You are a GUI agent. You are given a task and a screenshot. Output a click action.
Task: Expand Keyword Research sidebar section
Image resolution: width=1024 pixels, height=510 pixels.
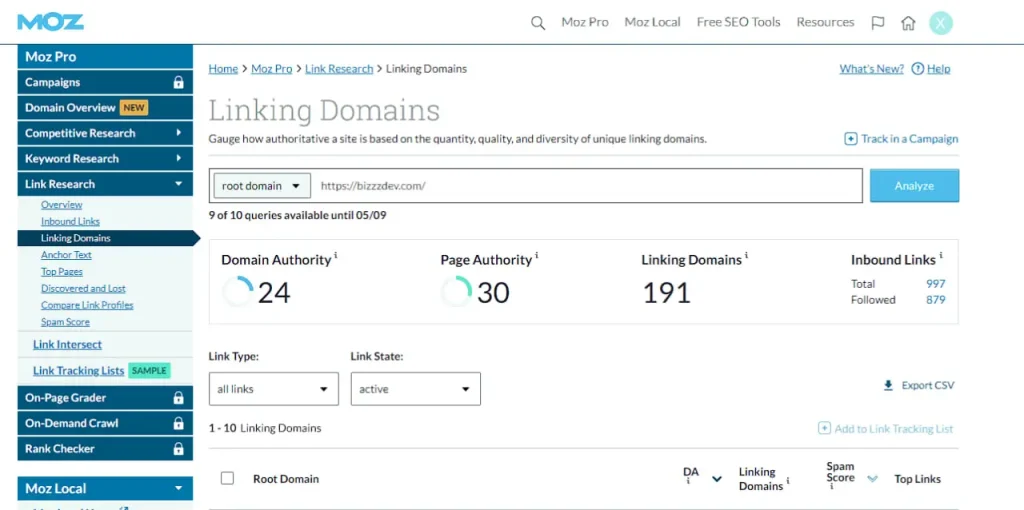pyautogui.click(x=105, y=159)
